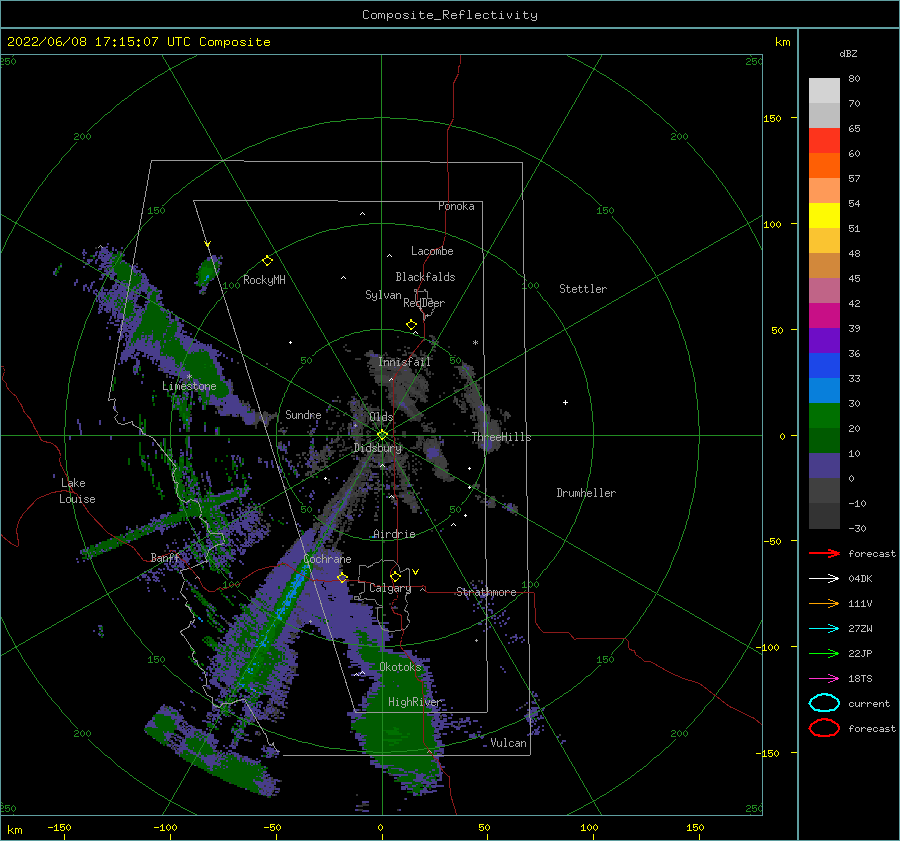
Task: Click the Sylvan label on the map
Action: click(383, 295)
